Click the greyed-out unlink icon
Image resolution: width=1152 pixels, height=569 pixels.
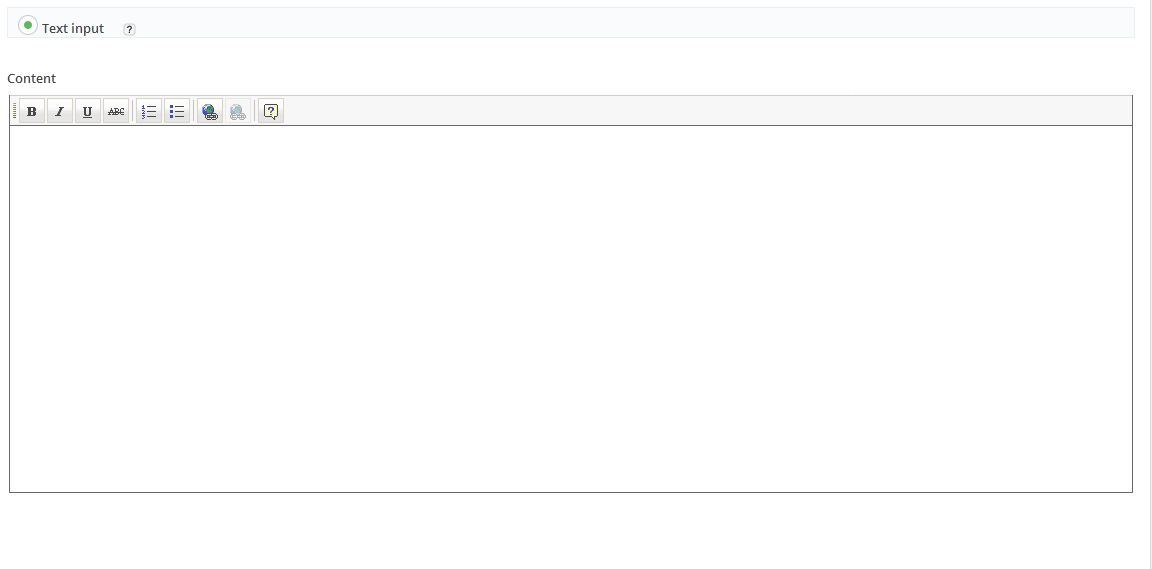pyautogui.click(x=238, y=111)
